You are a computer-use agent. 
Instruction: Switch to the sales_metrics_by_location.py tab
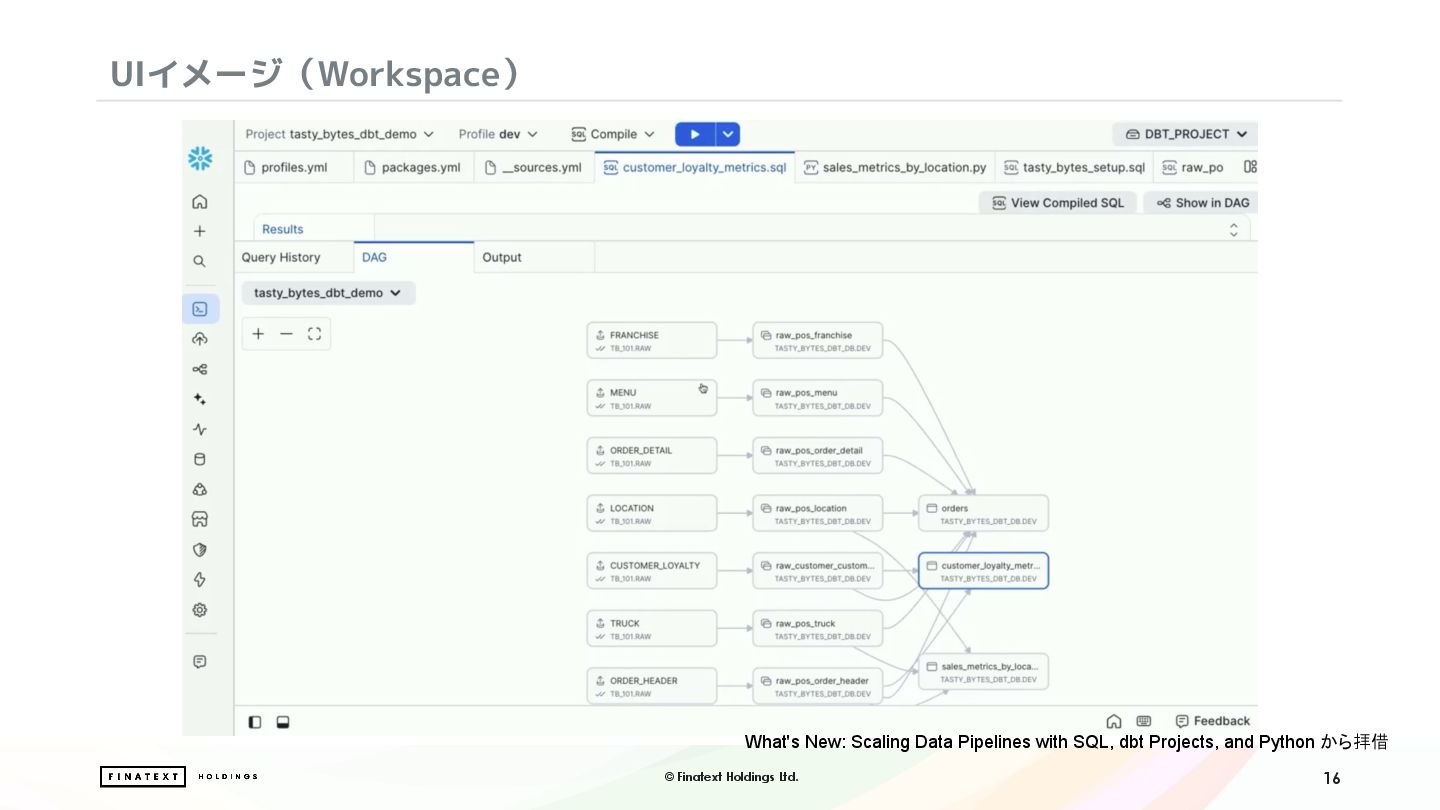[x=895, y=167]
